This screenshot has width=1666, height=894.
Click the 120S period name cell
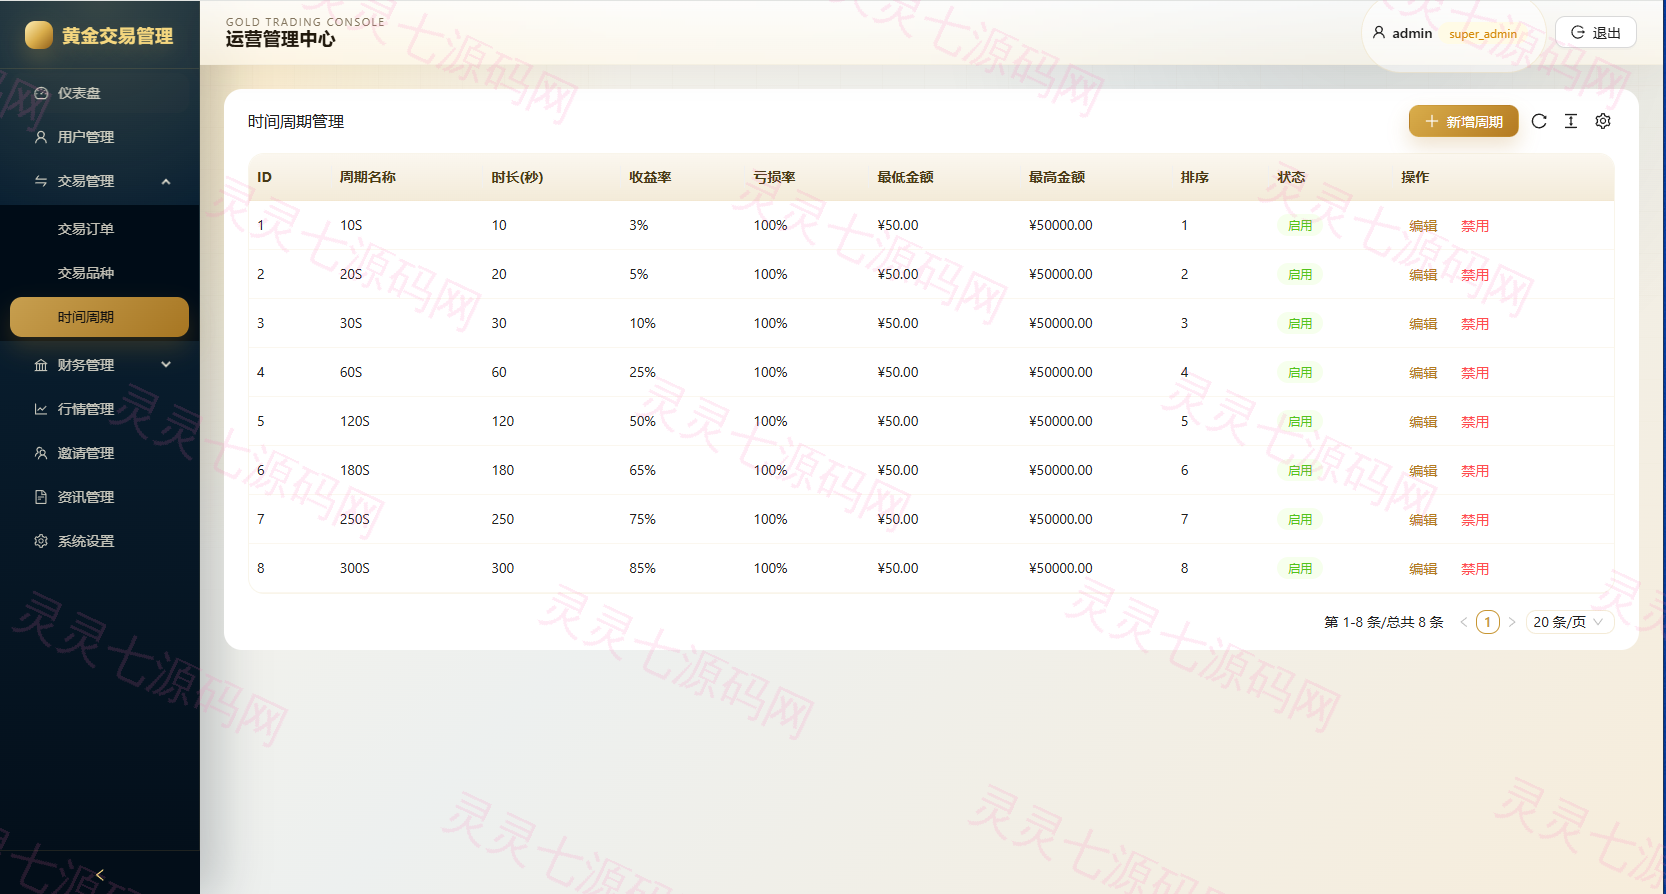pos(355,421)
